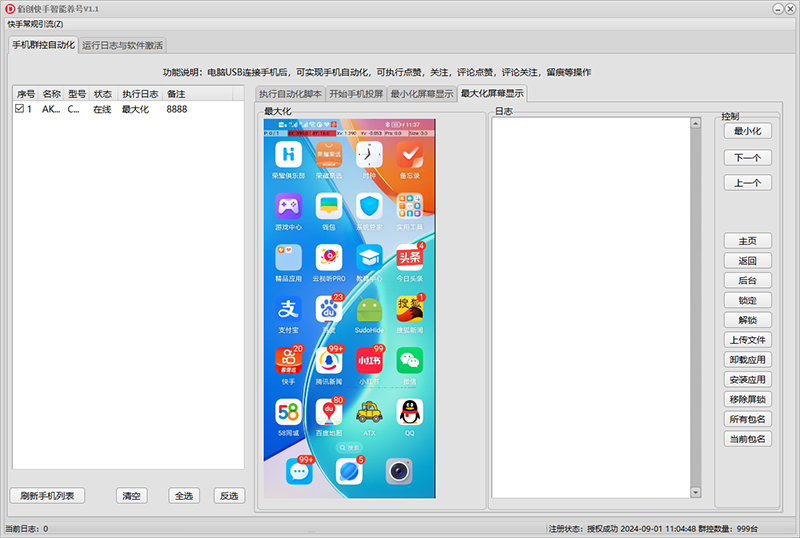Tap the phone home screen 搜索 pill
The width and height of the screenshot is (800, 538).
pyautogui.click(x=349, y=448)
